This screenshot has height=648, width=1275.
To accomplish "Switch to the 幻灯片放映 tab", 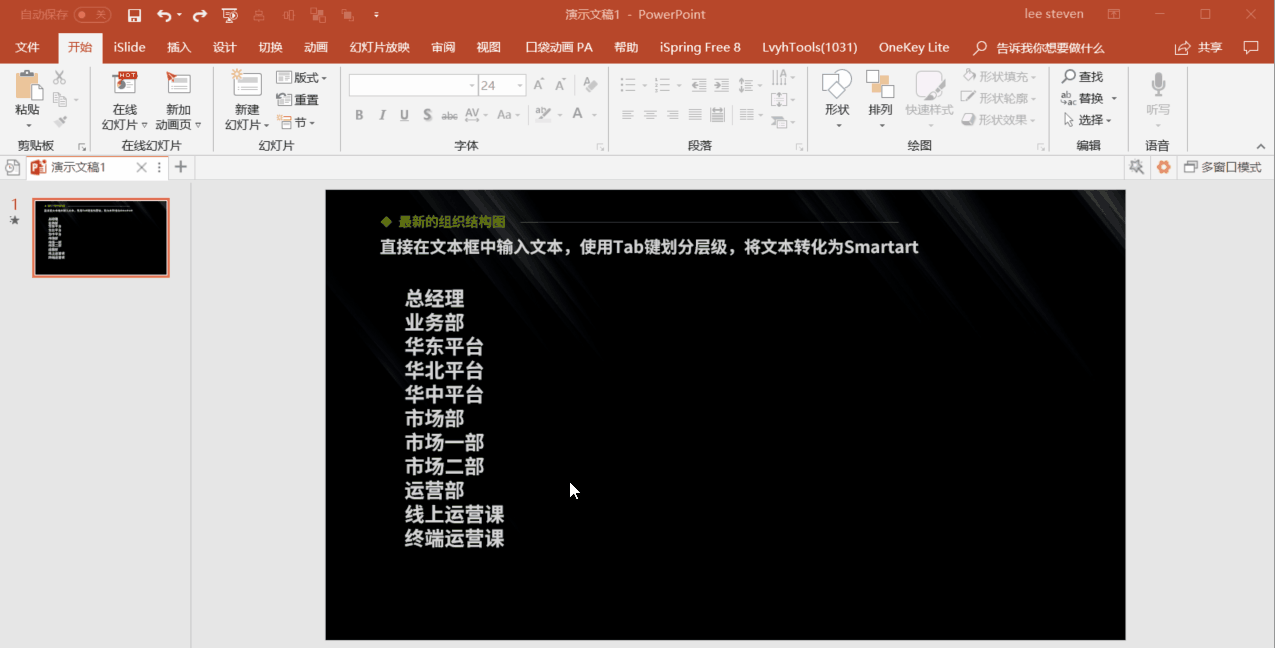I will point(379,47).
